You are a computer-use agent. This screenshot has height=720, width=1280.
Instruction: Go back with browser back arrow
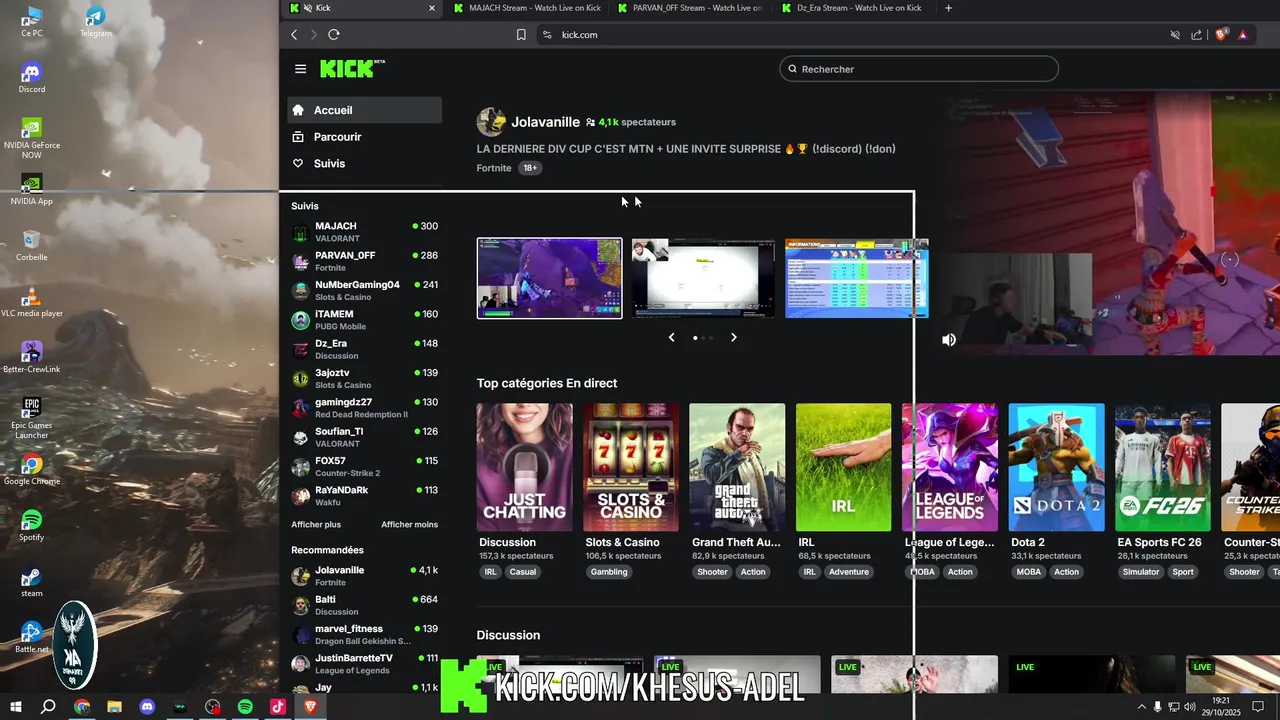point(294,35)
